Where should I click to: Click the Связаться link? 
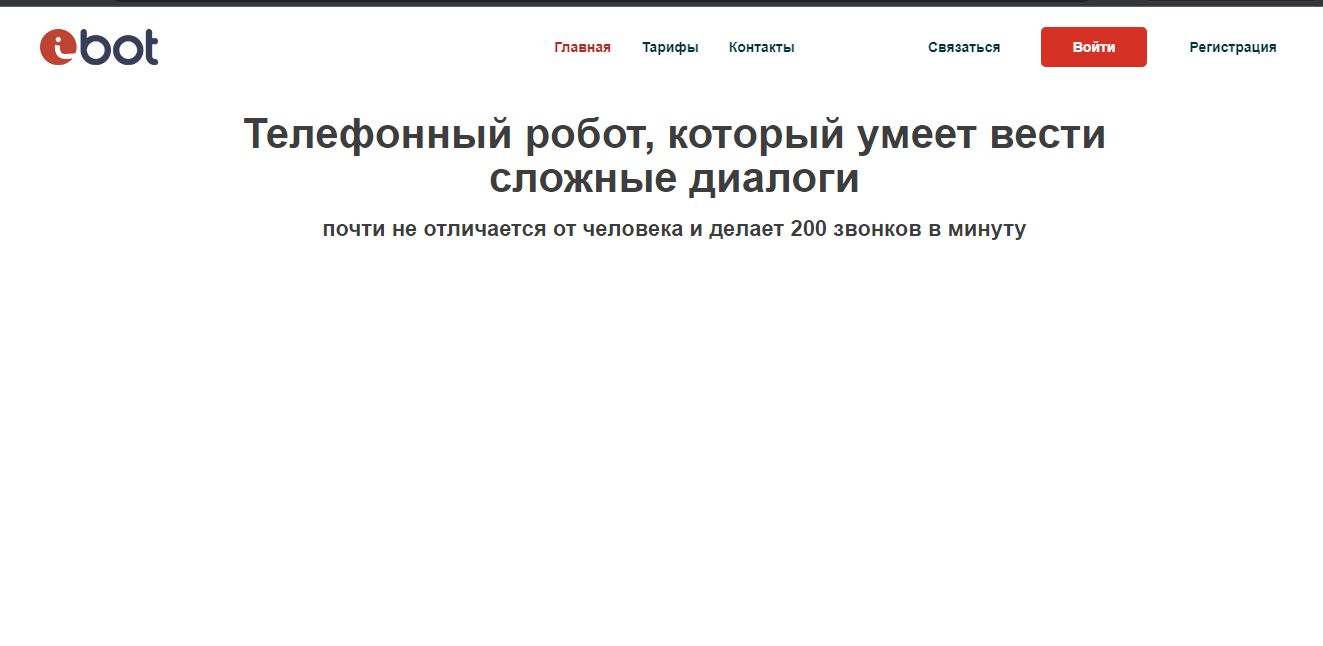963,47
